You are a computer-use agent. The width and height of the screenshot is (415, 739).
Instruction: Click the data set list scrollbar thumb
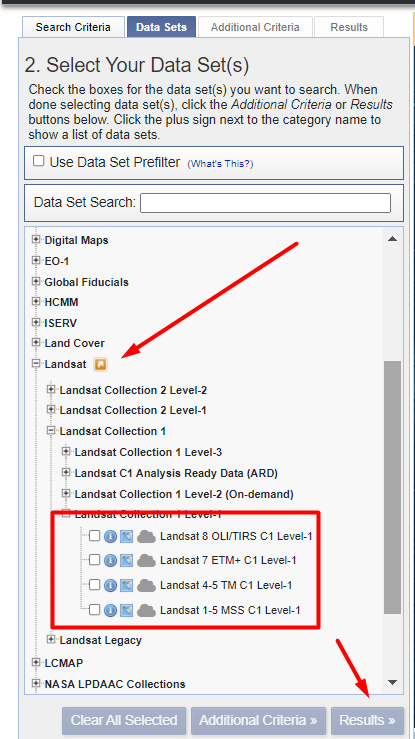point(392,487)
